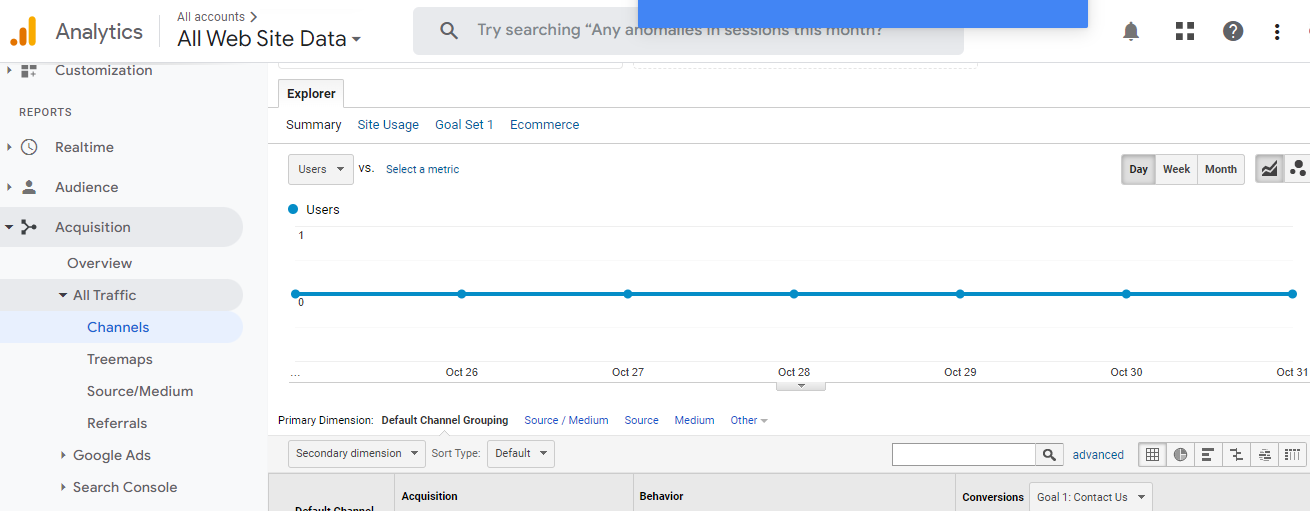Expand the Google Ads section

coord(112,455)
